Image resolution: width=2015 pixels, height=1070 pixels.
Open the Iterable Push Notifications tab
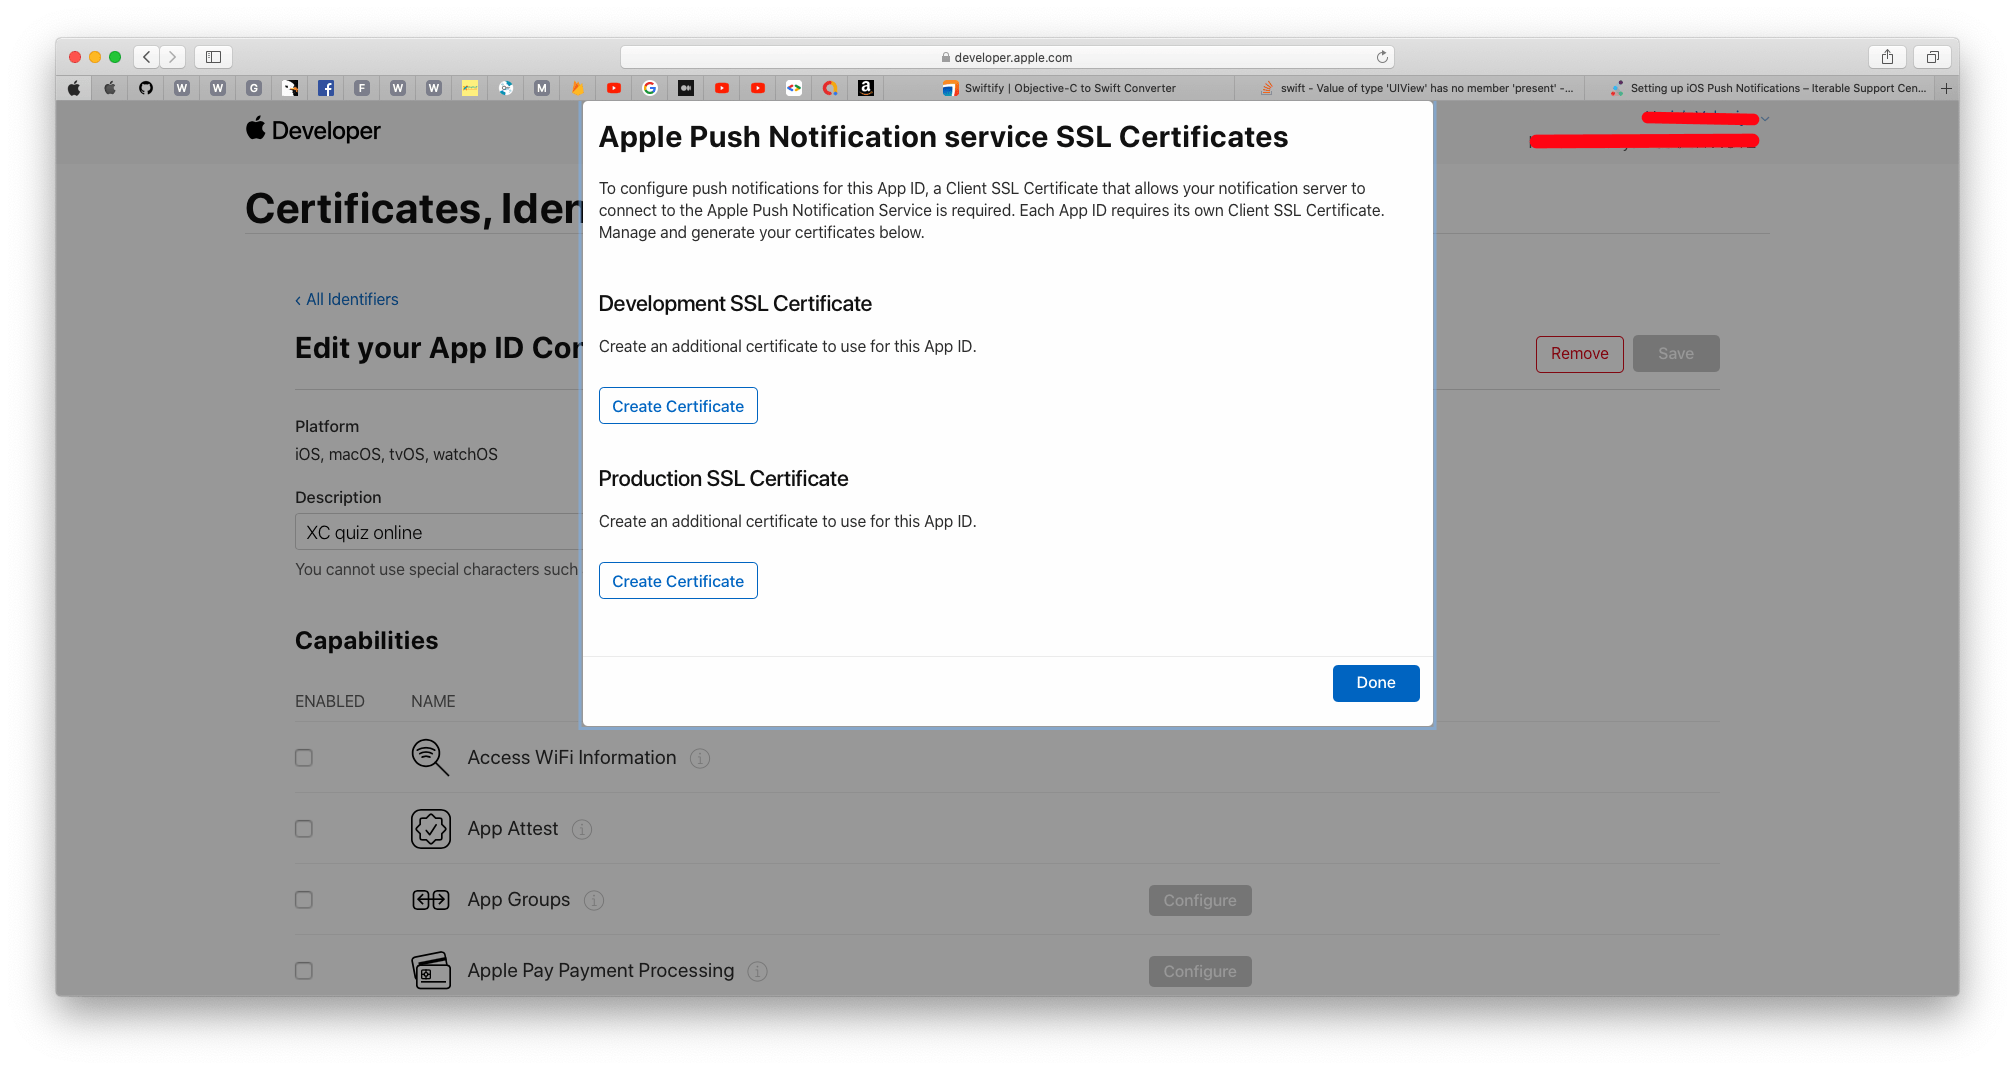pyautogui.click(x=1768, y=88)
